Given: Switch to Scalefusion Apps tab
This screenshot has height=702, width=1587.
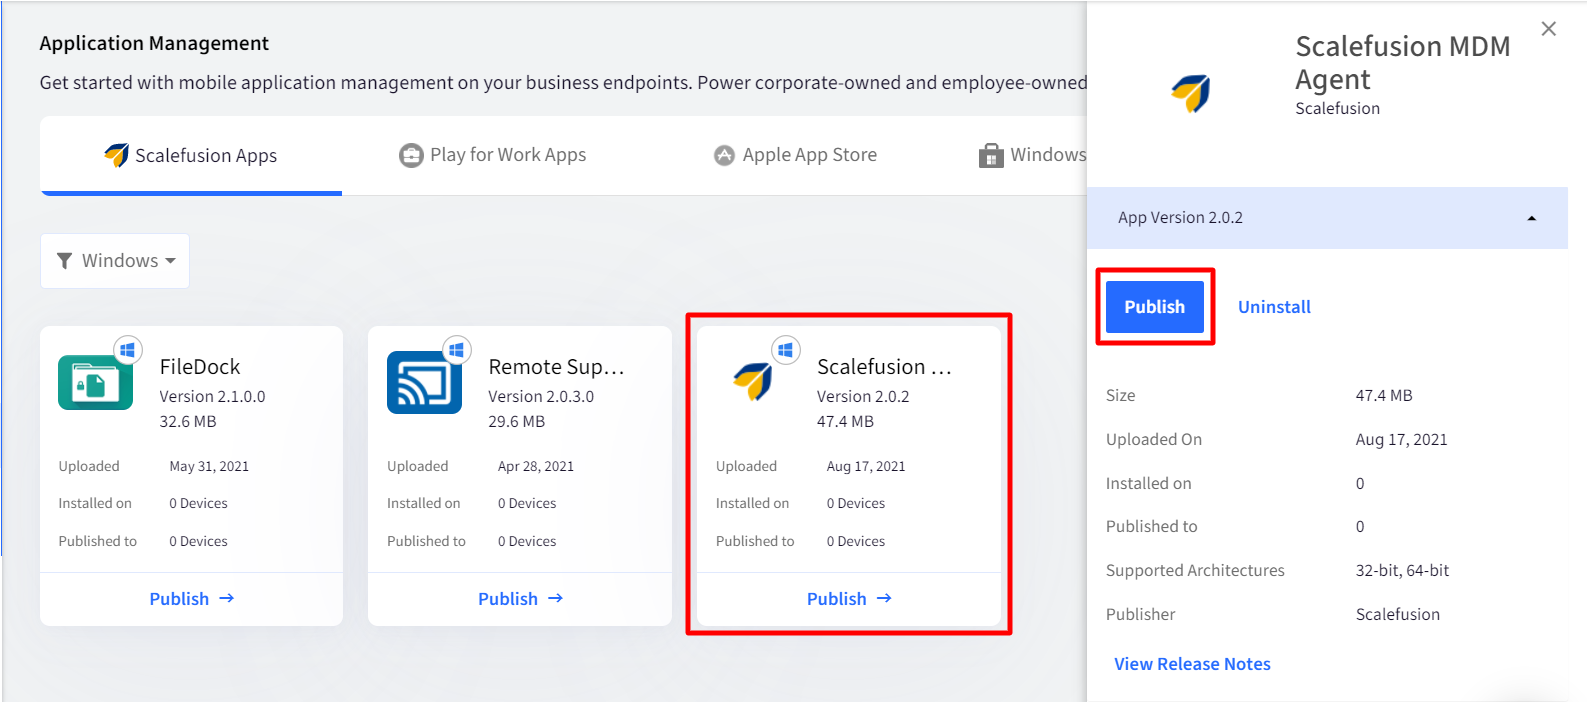Looking at the screenshot, I should click(191, 155).
